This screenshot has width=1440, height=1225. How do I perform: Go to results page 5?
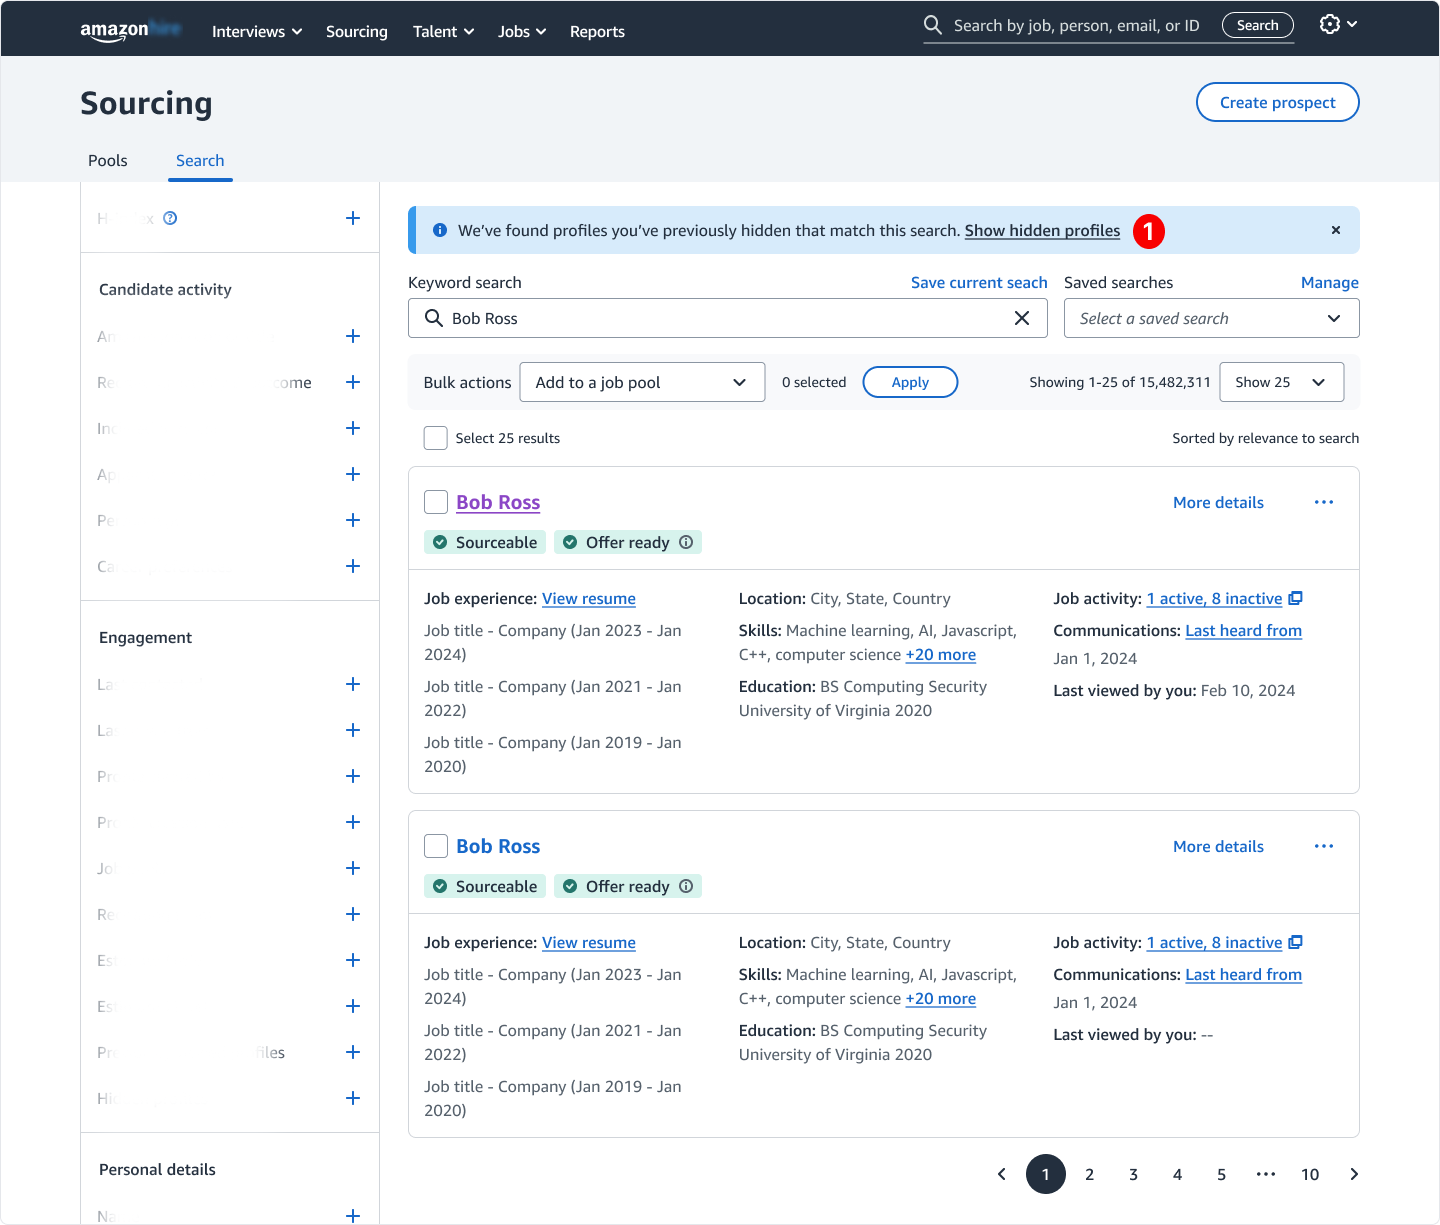[x=1221, y=1174]
